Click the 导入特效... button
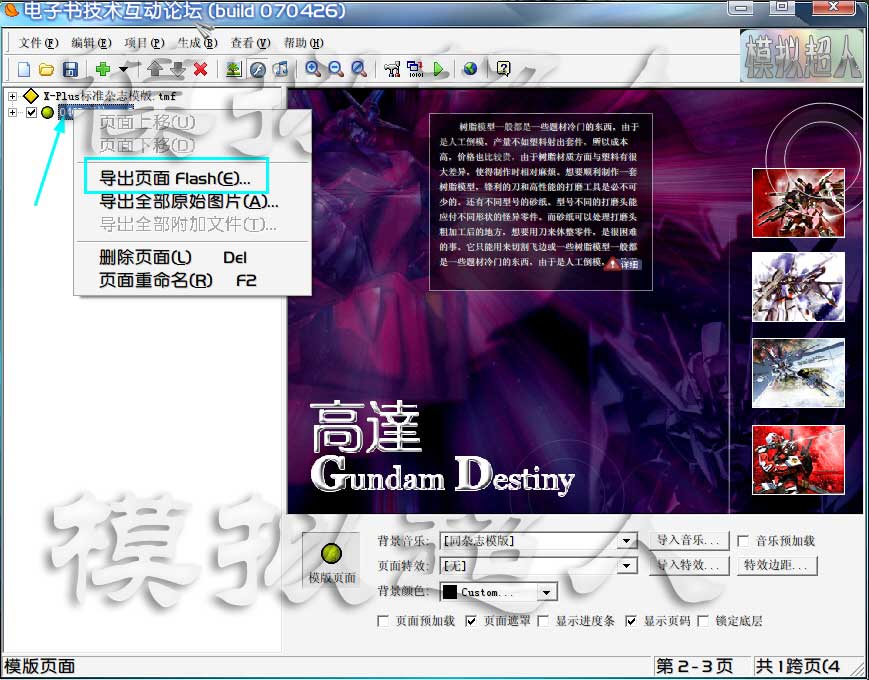The image size is (869, 680). click(x=688, y=565)
